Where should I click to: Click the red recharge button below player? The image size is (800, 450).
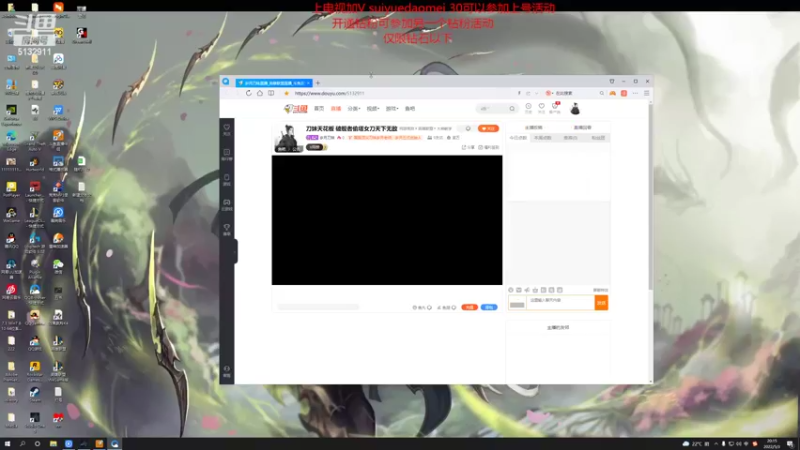[x=469, y=307]
